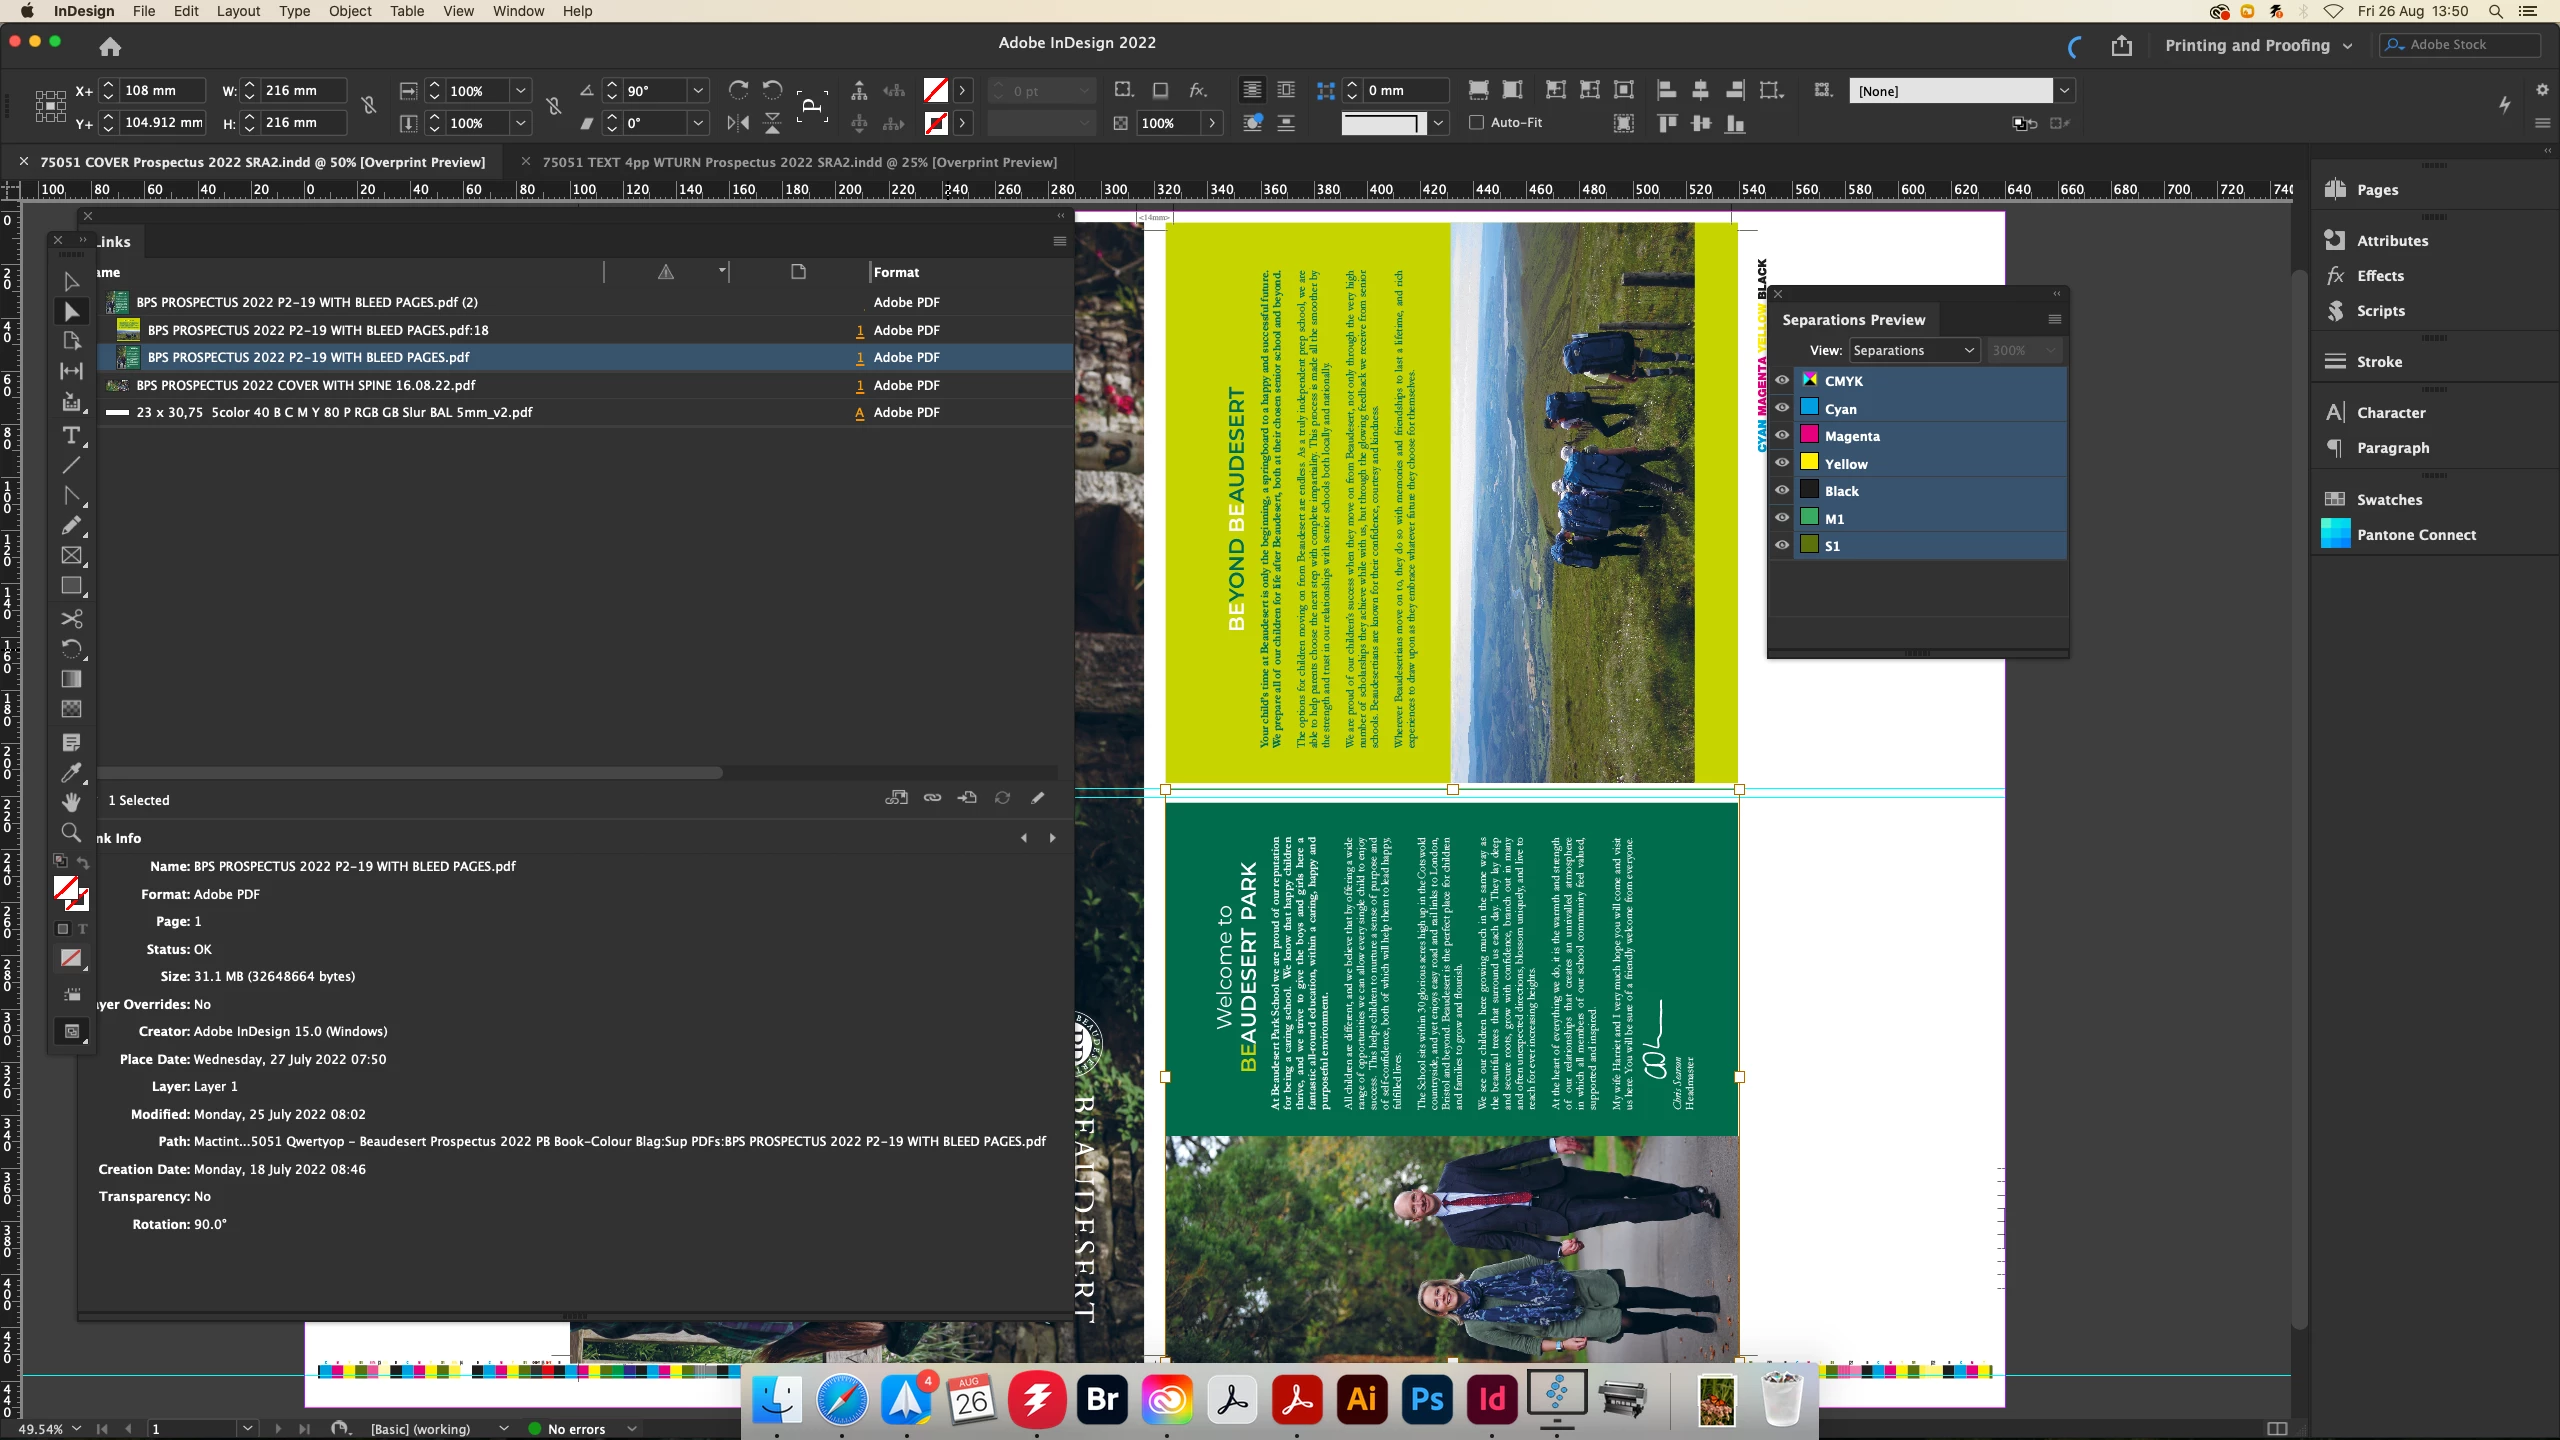Click the Relink chain icon in Links panel
2560x1440 pixels.
[x=932, y=798]
